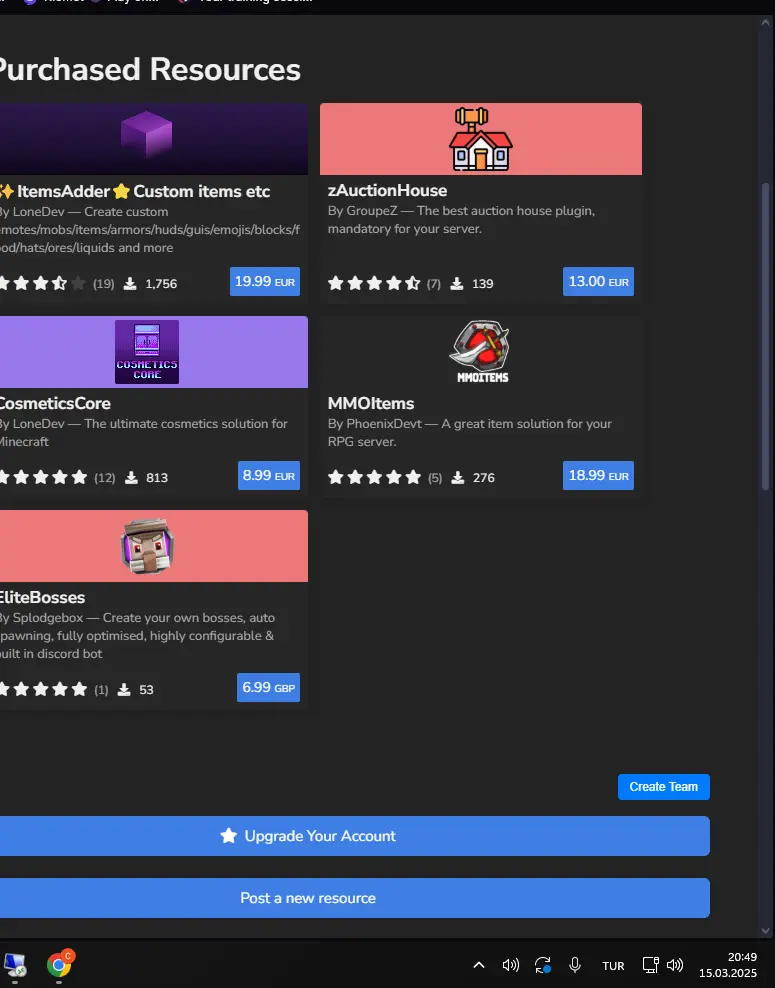Click the (5) review count

[435, 478]
